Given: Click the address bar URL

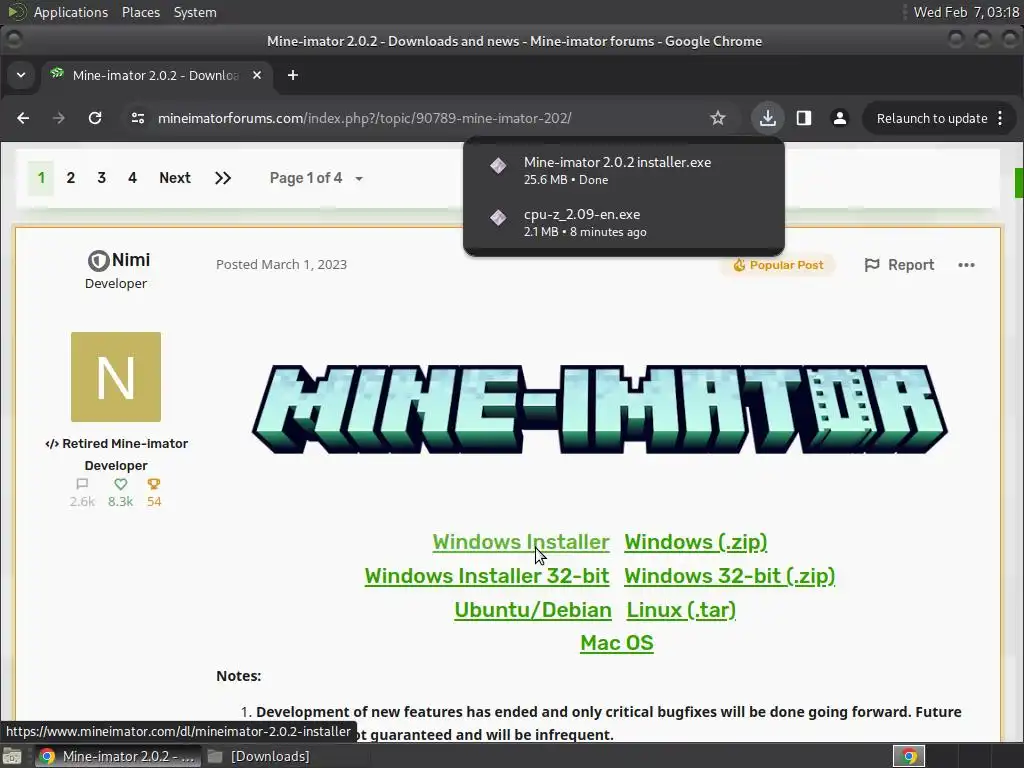Looking at the screenshot, I should (364, 118).
